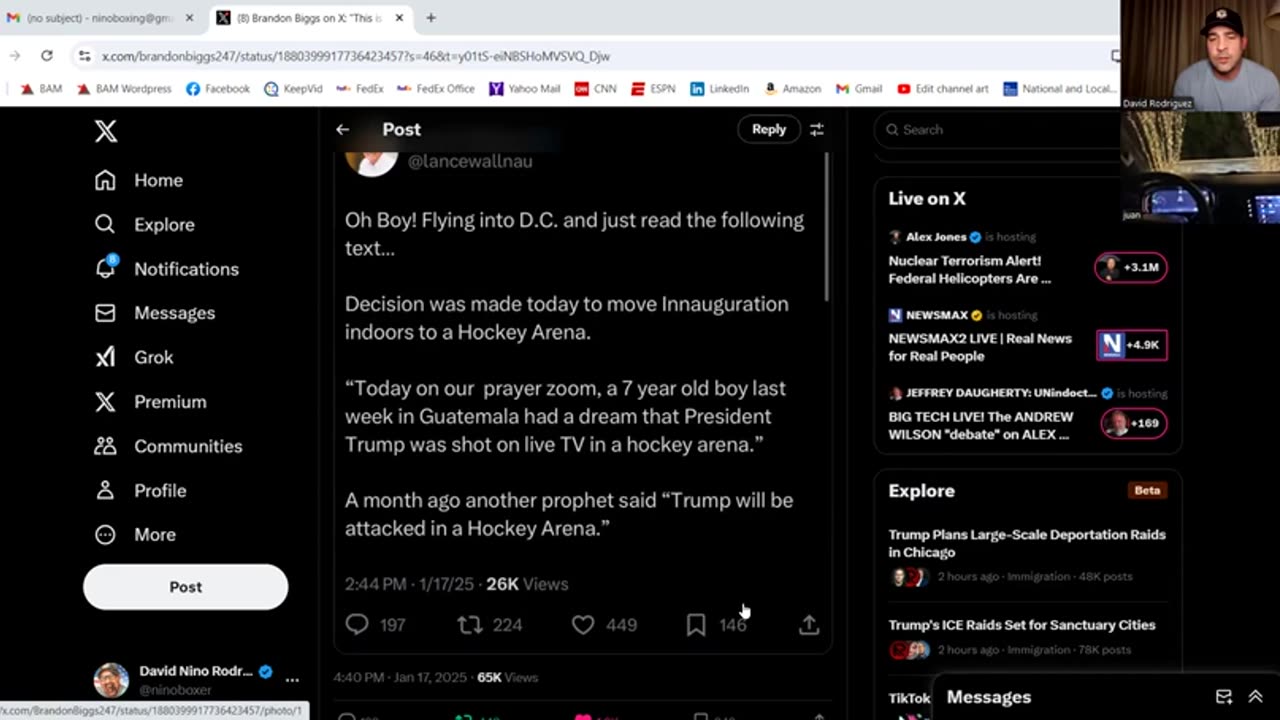Screen dimensions: 1280x720
Task: Click the white Post button
Action: coord(185,587)
